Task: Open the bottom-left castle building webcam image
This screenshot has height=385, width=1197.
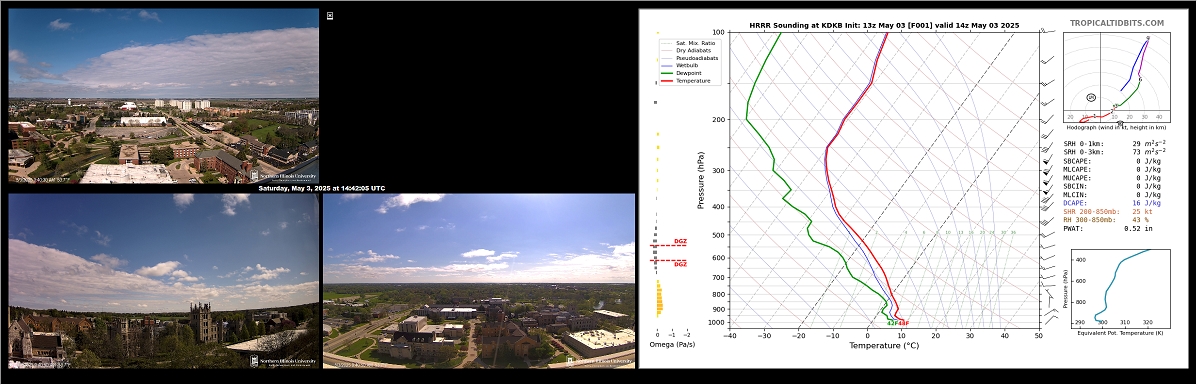Action: [163, 280]
